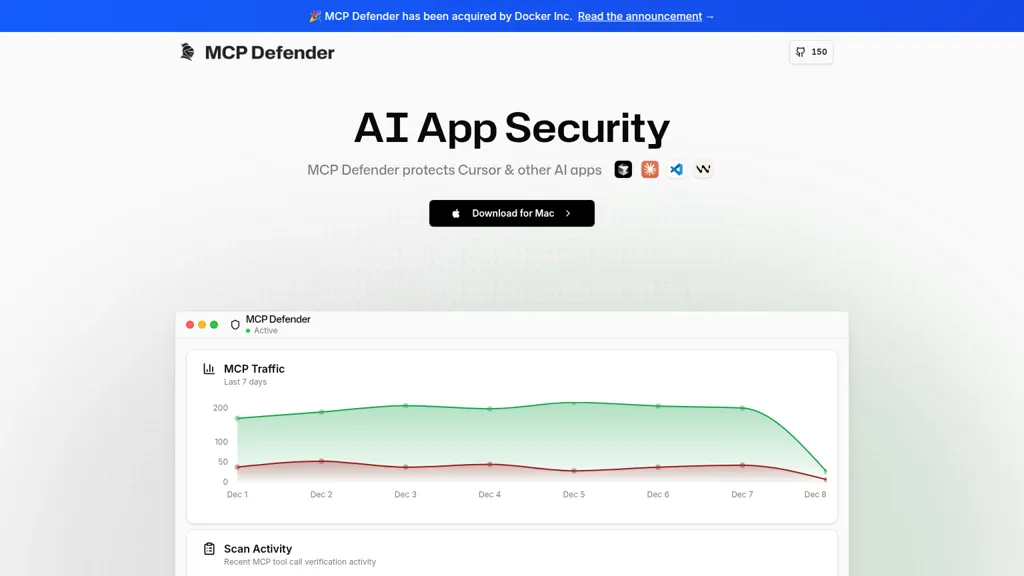Click the Dec 7 axis label
Screen dimensions: 1024x576
tap(743, 494)
